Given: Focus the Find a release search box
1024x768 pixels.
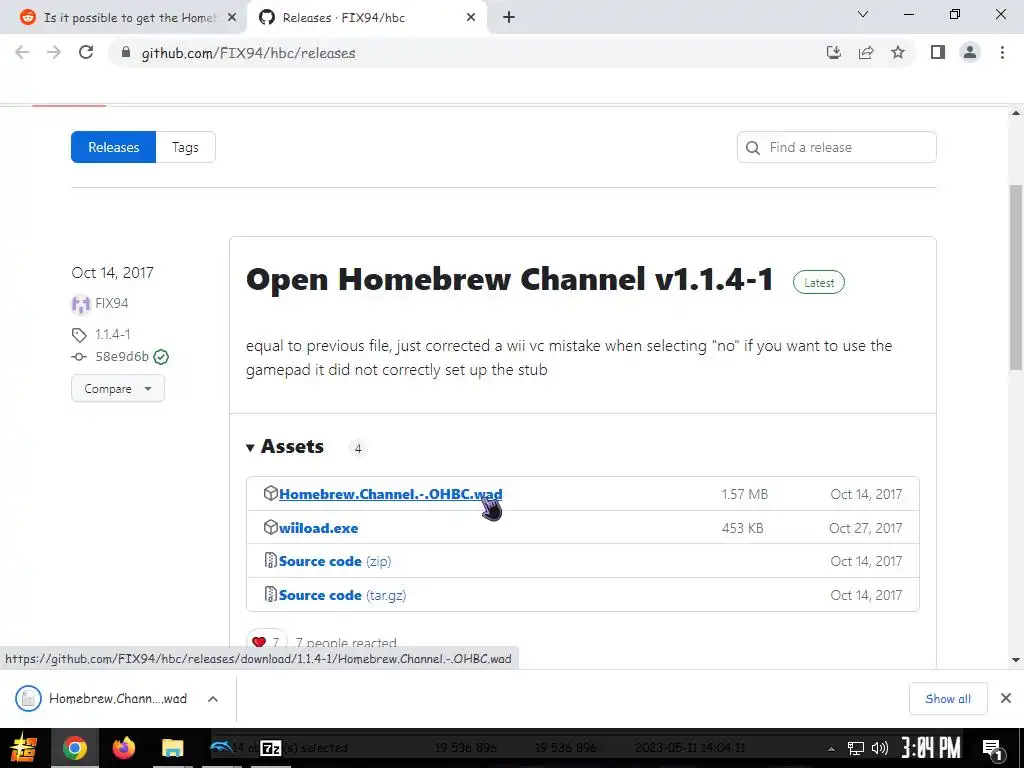Looking at the screenshot, I should coord(837,147).
